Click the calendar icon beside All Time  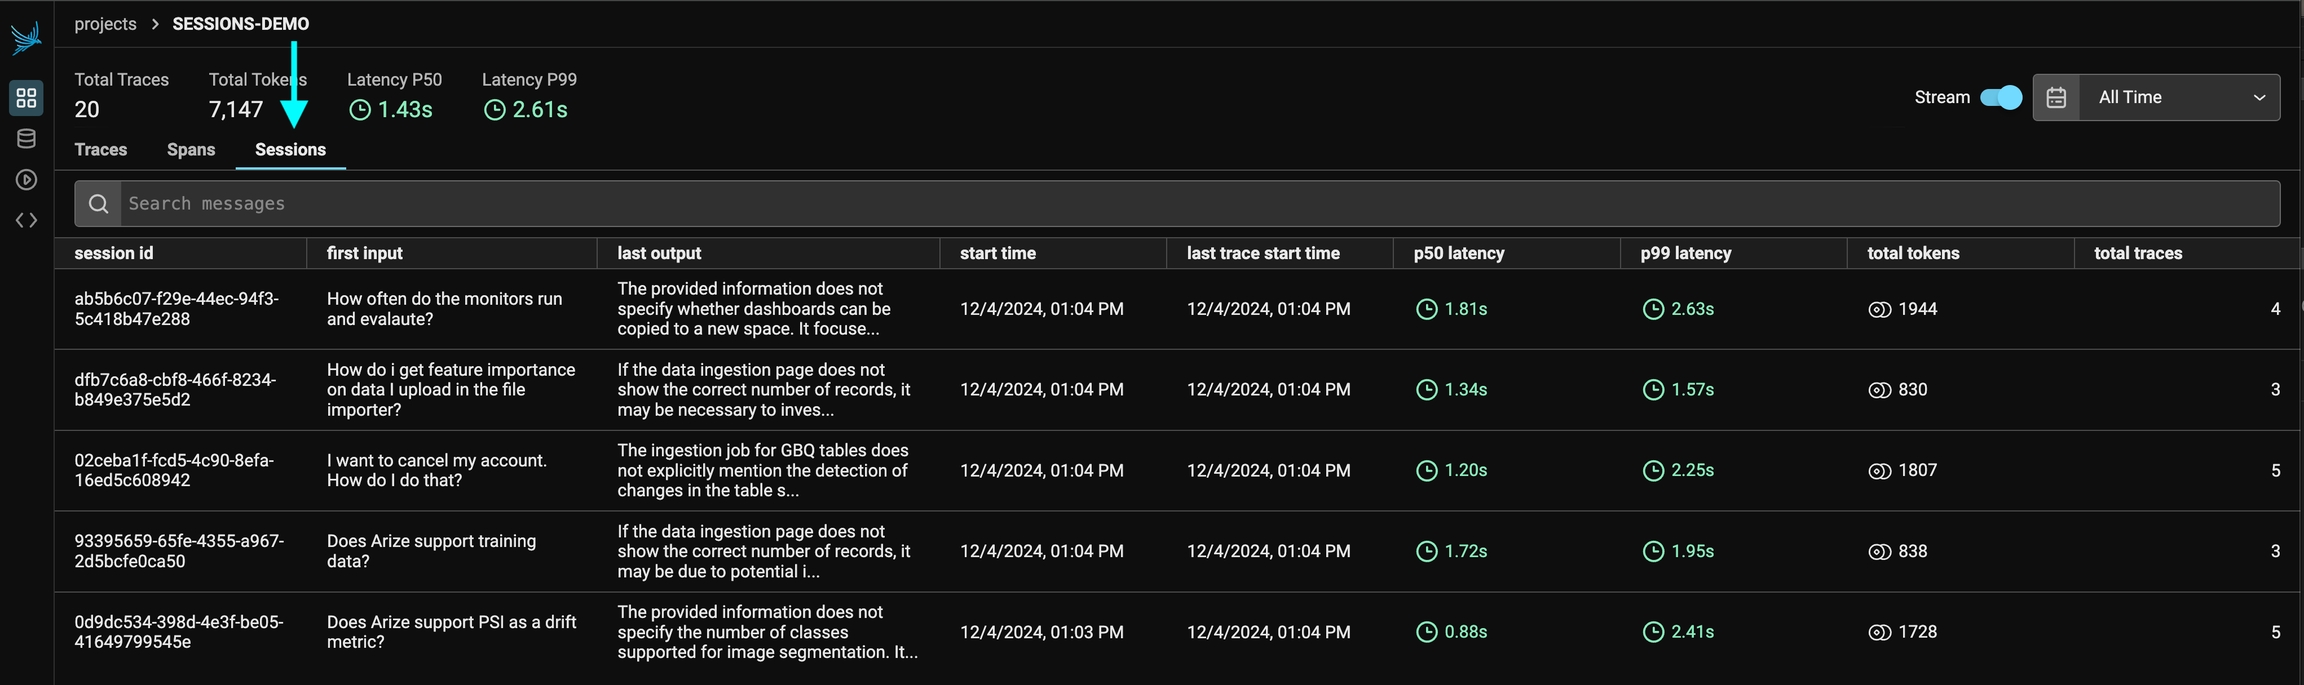click(x=2056, y=97)
